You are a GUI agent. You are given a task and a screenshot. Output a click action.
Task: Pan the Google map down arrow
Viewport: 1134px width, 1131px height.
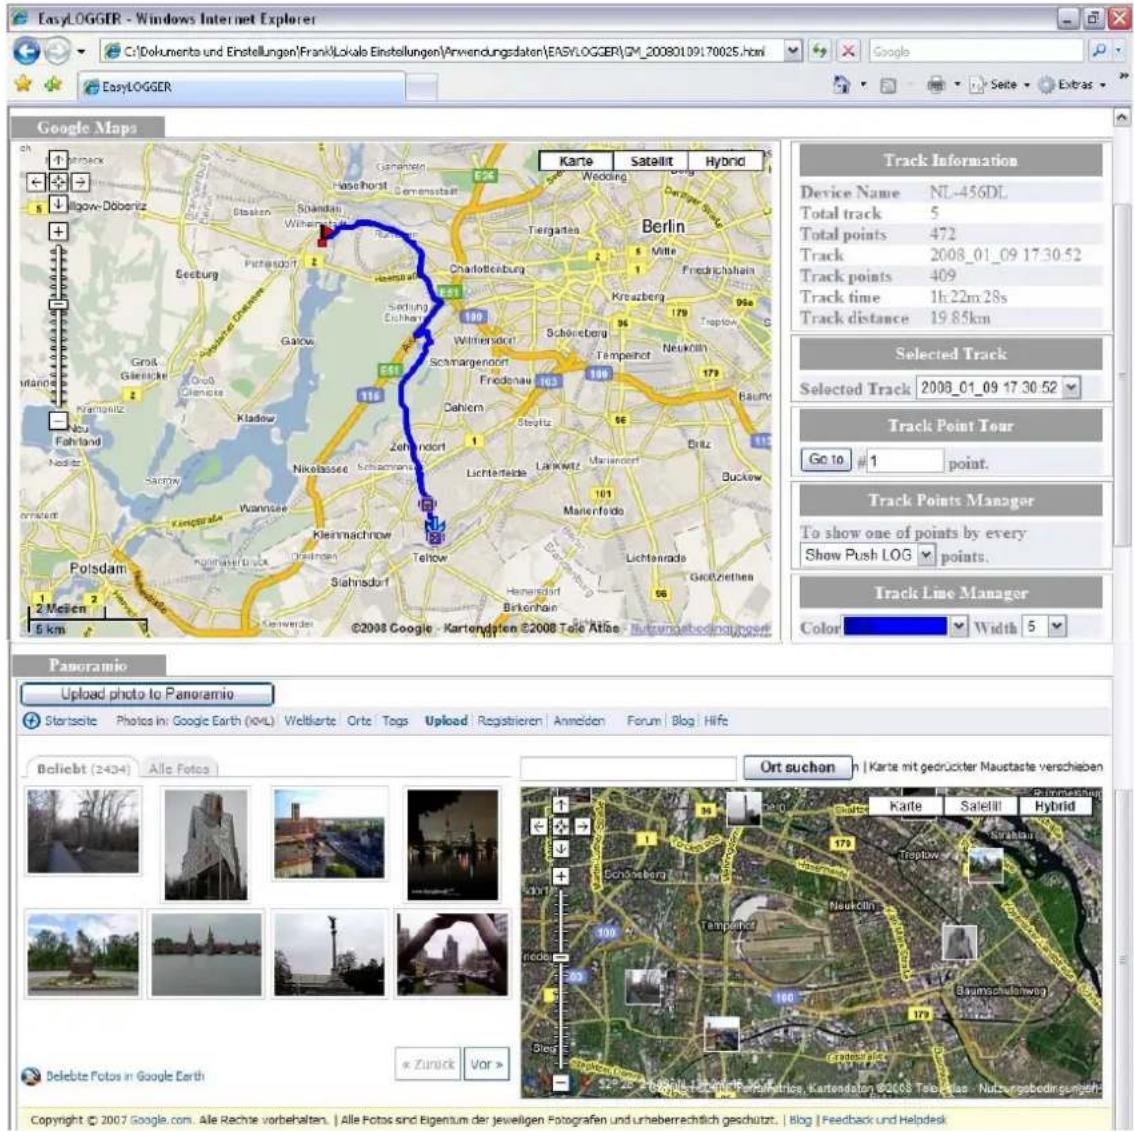(x=58, y=204)
